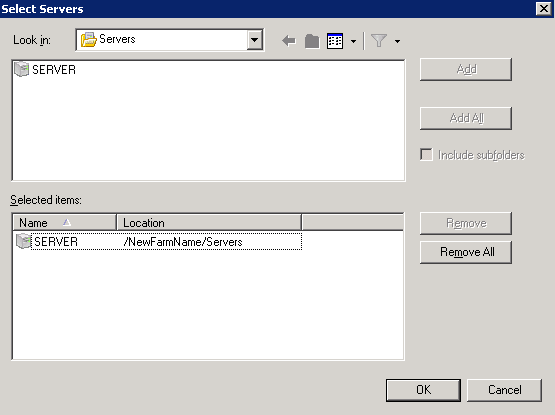Image resolution: width=555 pixels, height=415 pixels.
Task: Click the Servers folder icon in Look in
Action: click(88, 39)
